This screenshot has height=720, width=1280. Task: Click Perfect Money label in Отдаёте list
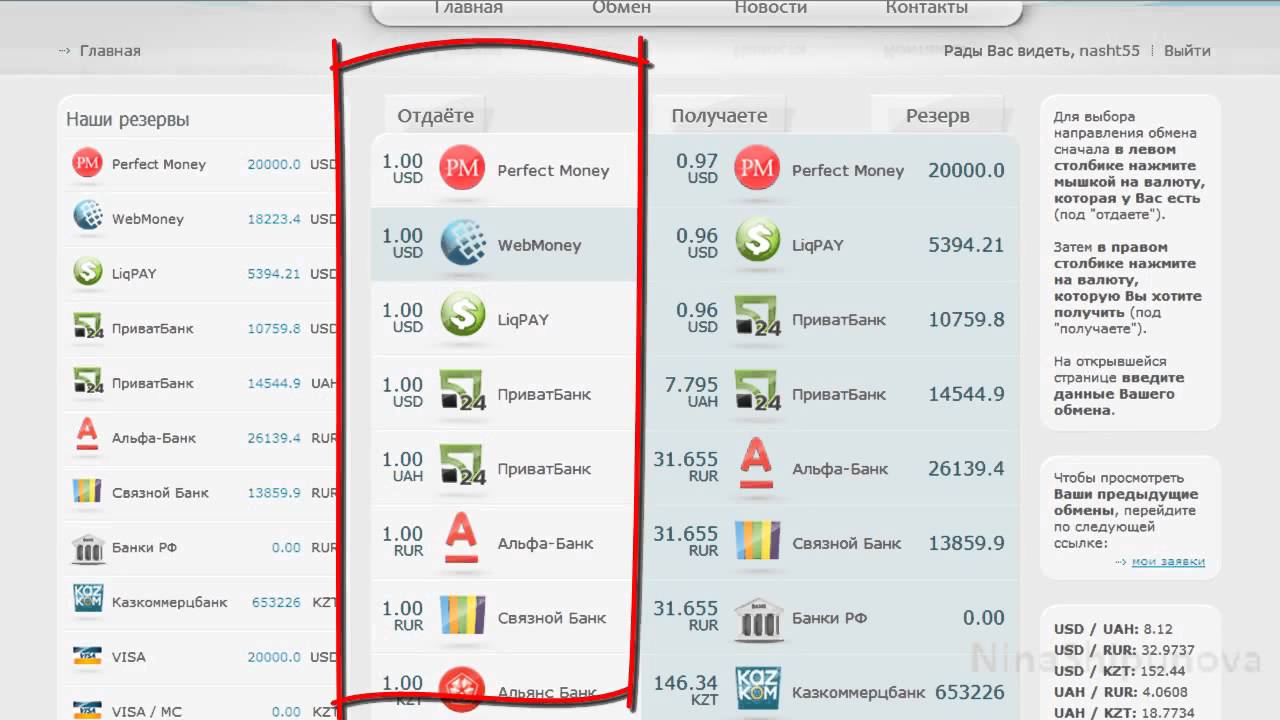click(553, 171)
